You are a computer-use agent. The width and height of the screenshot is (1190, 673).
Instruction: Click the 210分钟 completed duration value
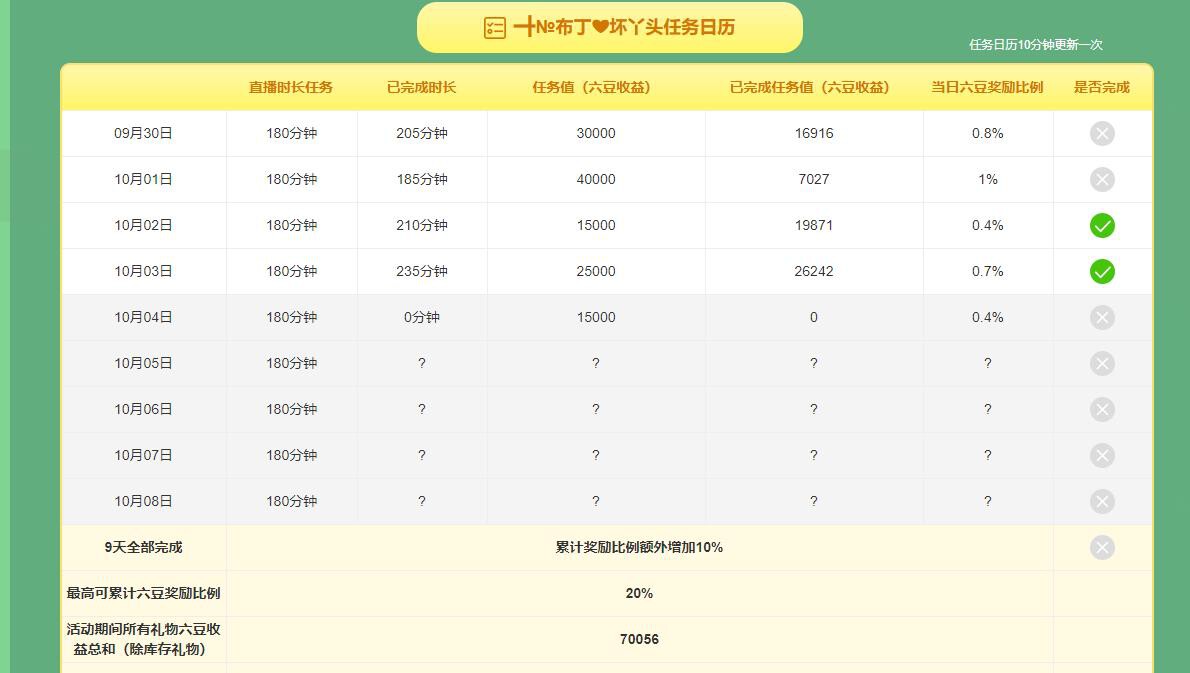click(422, 225)
